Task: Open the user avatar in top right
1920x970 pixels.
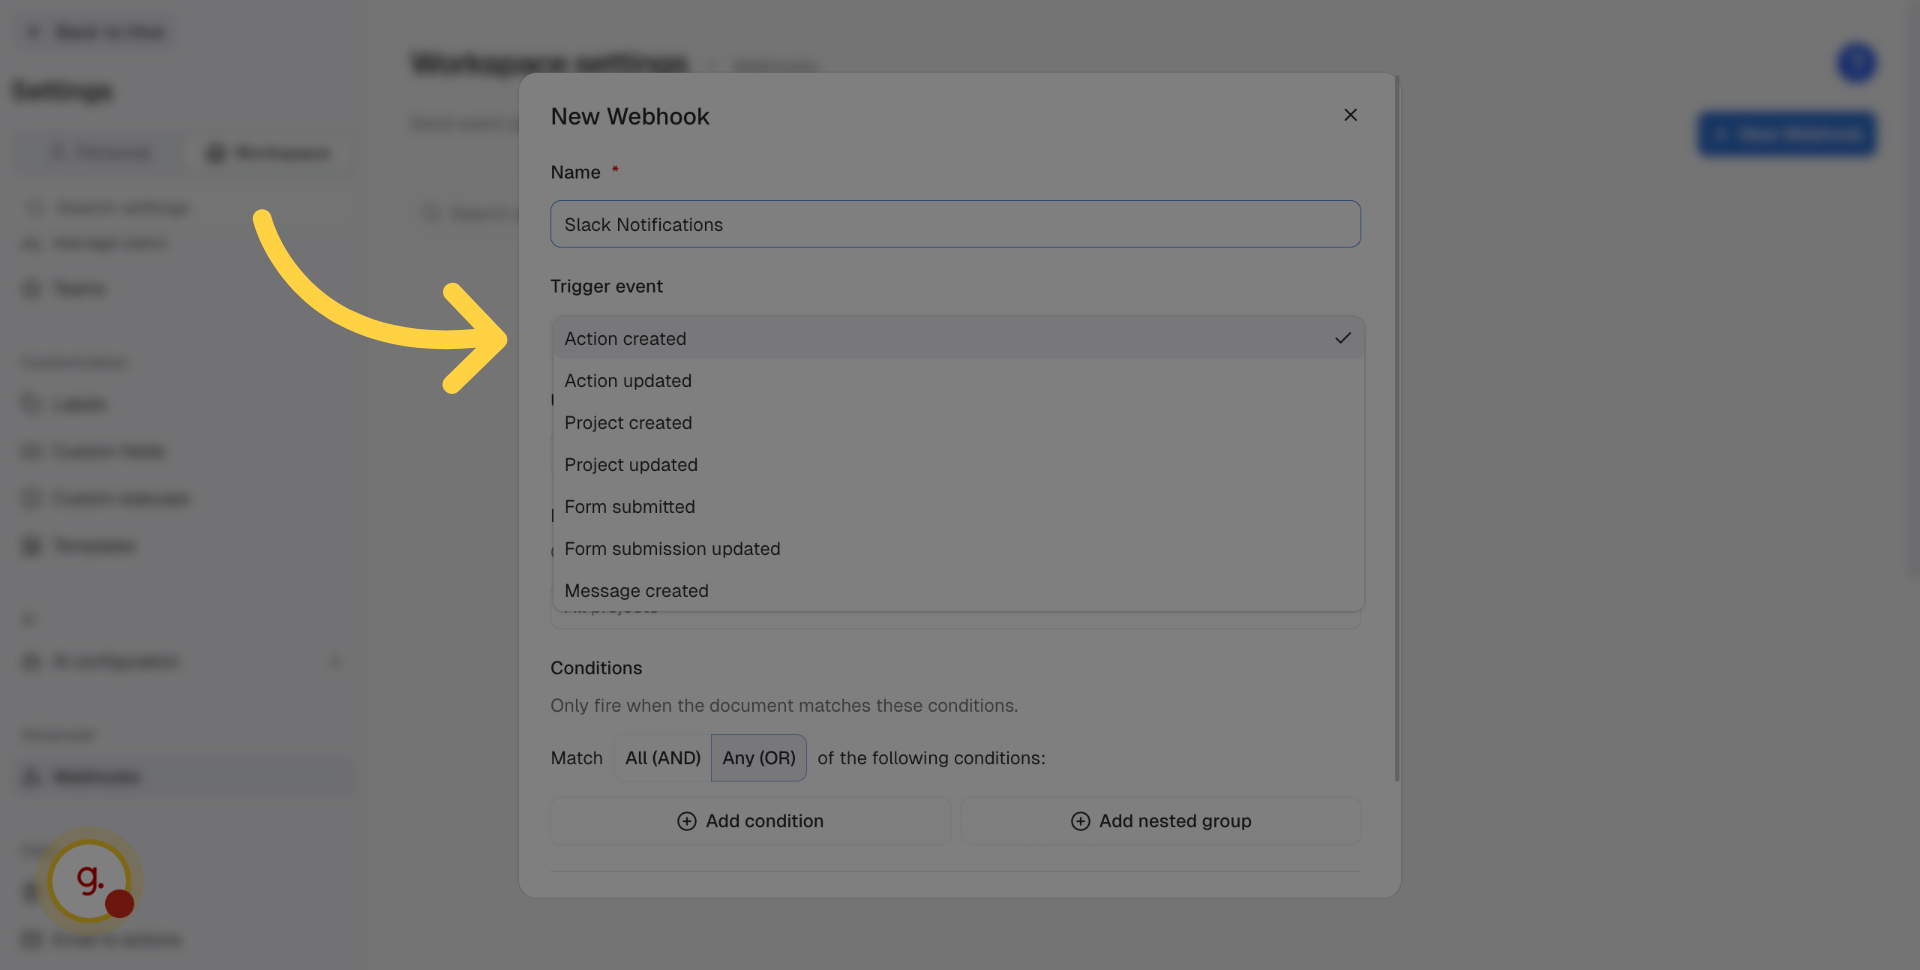Action: [x=1856, y=63]
